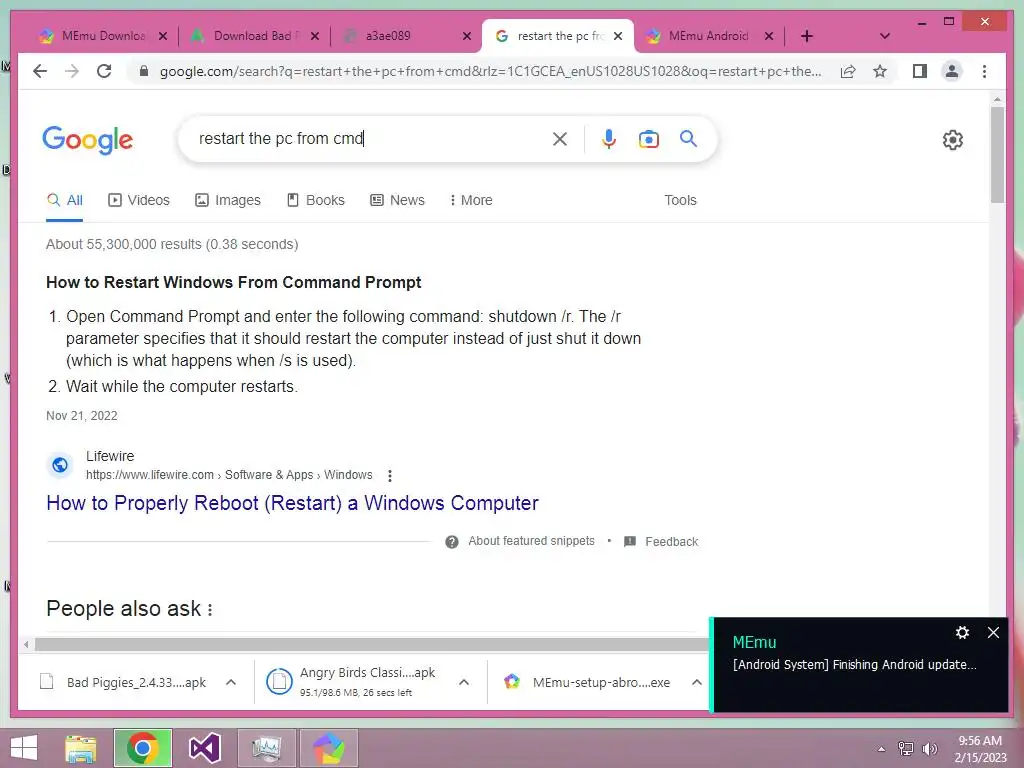
Task: View site information via padlock icon
Action: (x=144, y=71)
